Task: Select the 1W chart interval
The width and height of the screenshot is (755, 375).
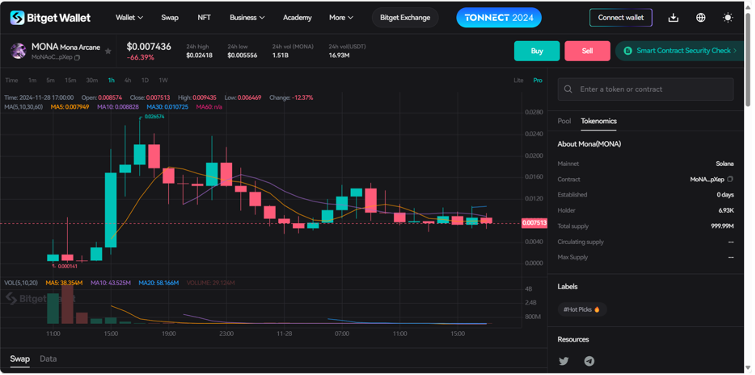Action: coord(163,80)
